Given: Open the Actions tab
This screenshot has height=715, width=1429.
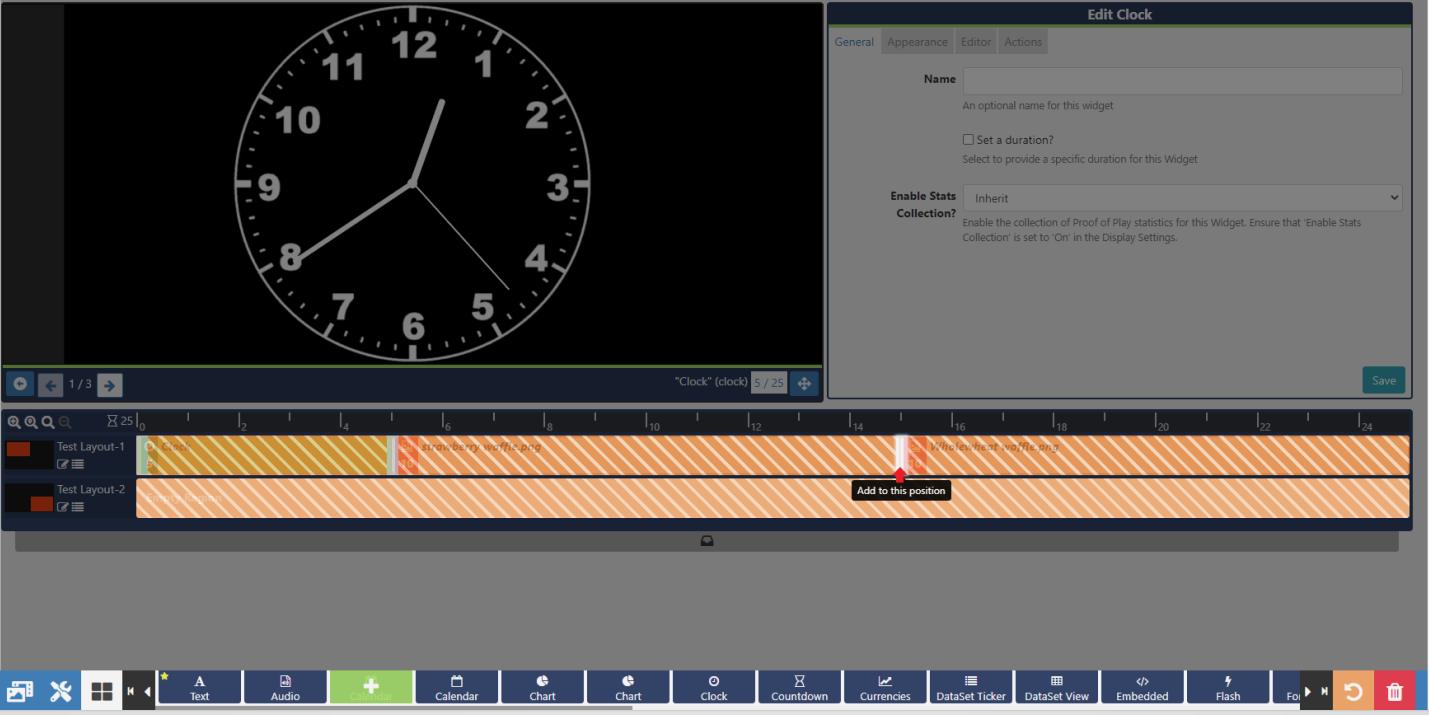Looking at the screenshot, I should [1023, 42].
